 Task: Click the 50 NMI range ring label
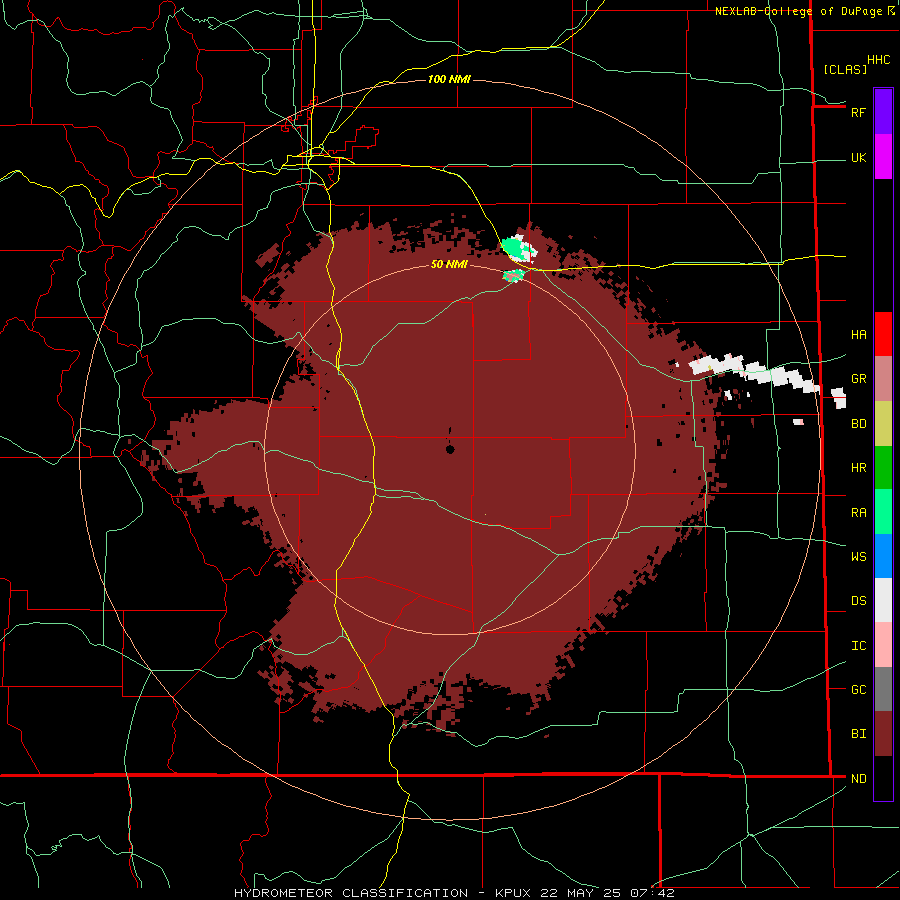[x=449, y=264]
